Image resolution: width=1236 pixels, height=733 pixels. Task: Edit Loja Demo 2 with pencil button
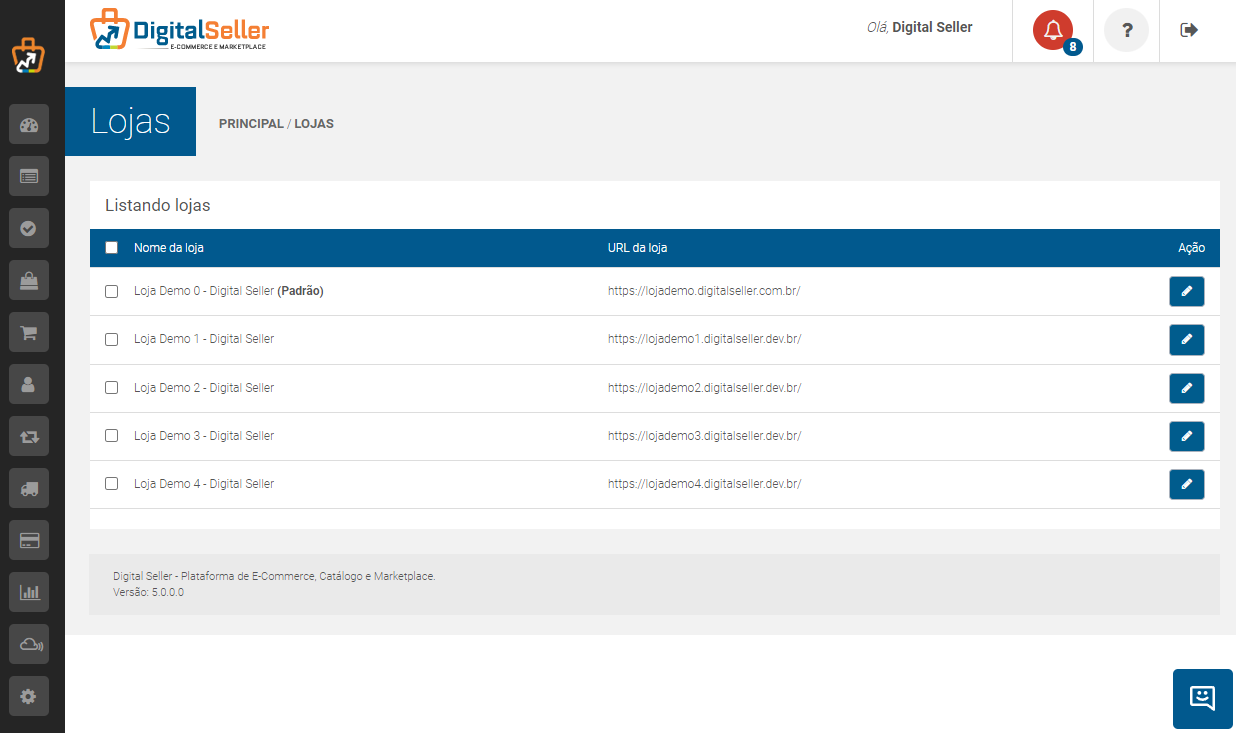[x=1187, y=388]
